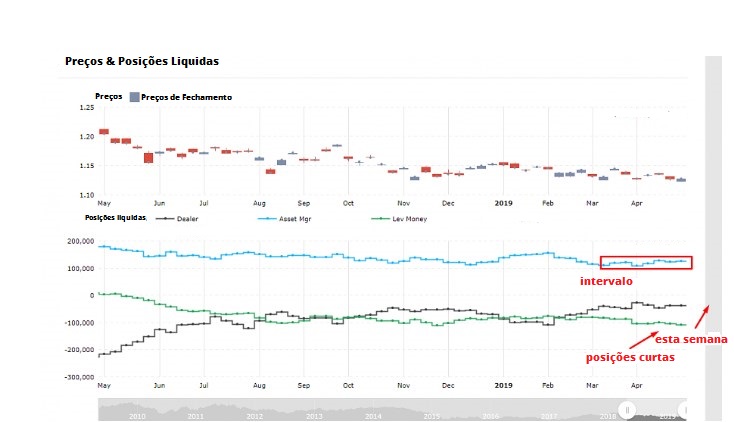Click the 2019 label on price axis

click(503, 202)
